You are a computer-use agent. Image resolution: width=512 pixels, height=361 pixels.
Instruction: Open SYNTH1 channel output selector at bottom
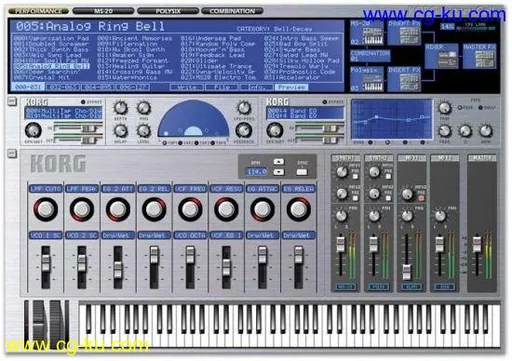click(x=345, y=287)
